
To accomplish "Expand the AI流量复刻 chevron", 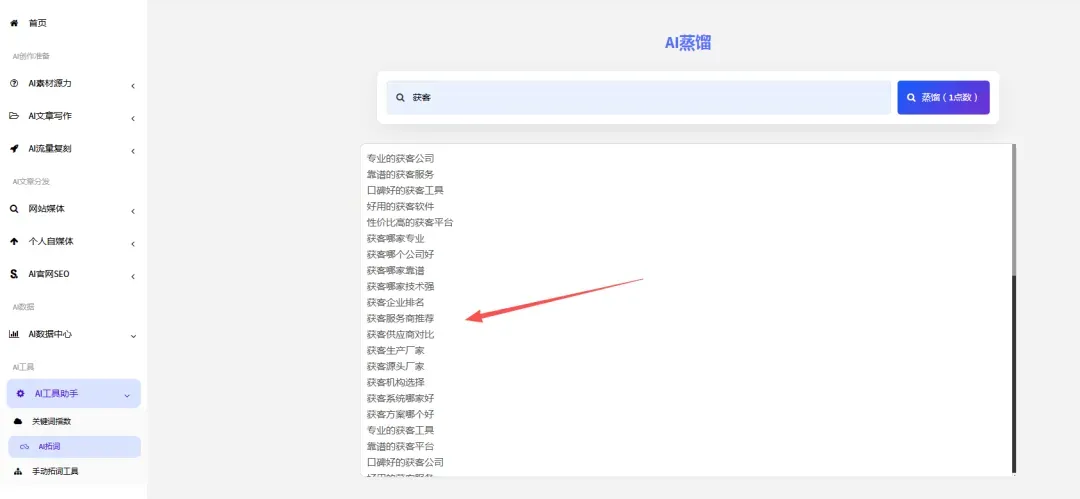I will (133, 151).
